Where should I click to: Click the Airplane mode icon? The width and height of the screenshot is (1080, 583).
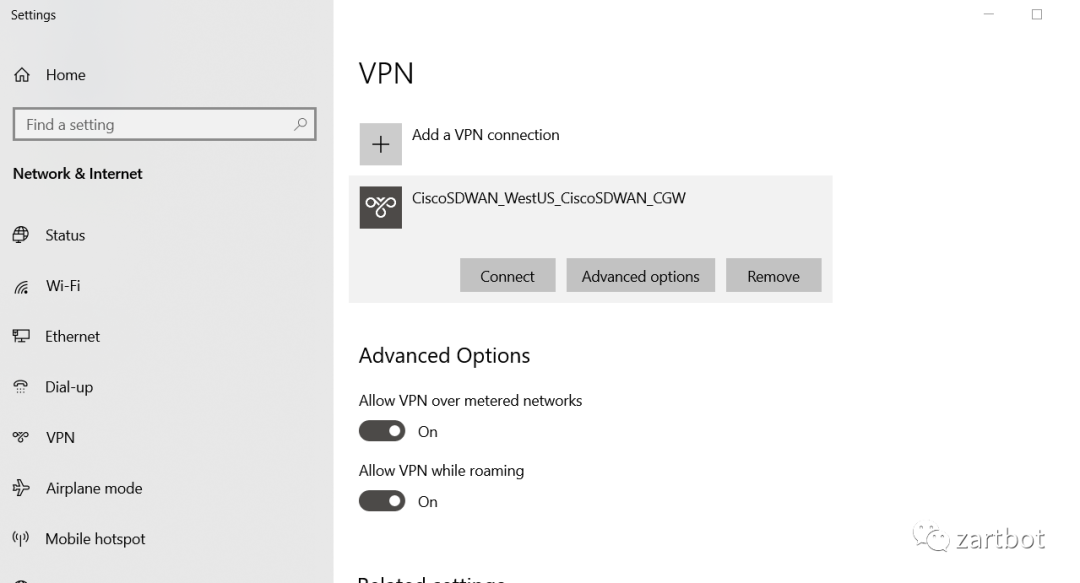pos(21,488)
